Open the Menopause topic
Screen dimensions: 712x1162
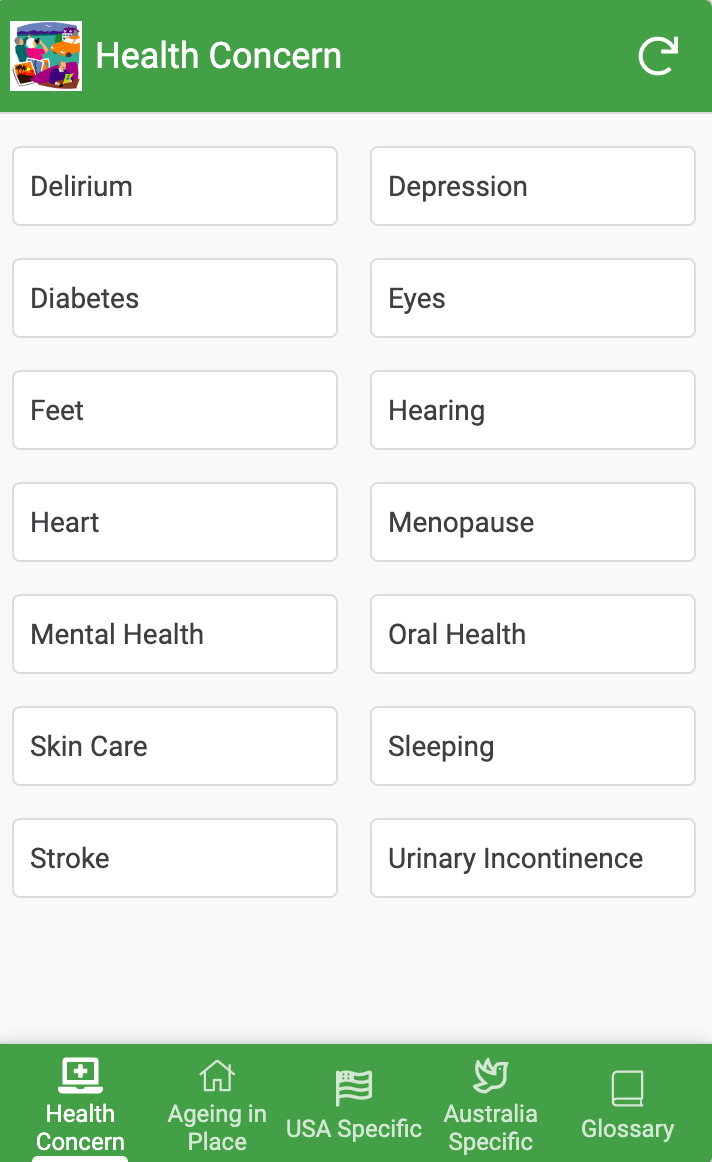(533, 522)
